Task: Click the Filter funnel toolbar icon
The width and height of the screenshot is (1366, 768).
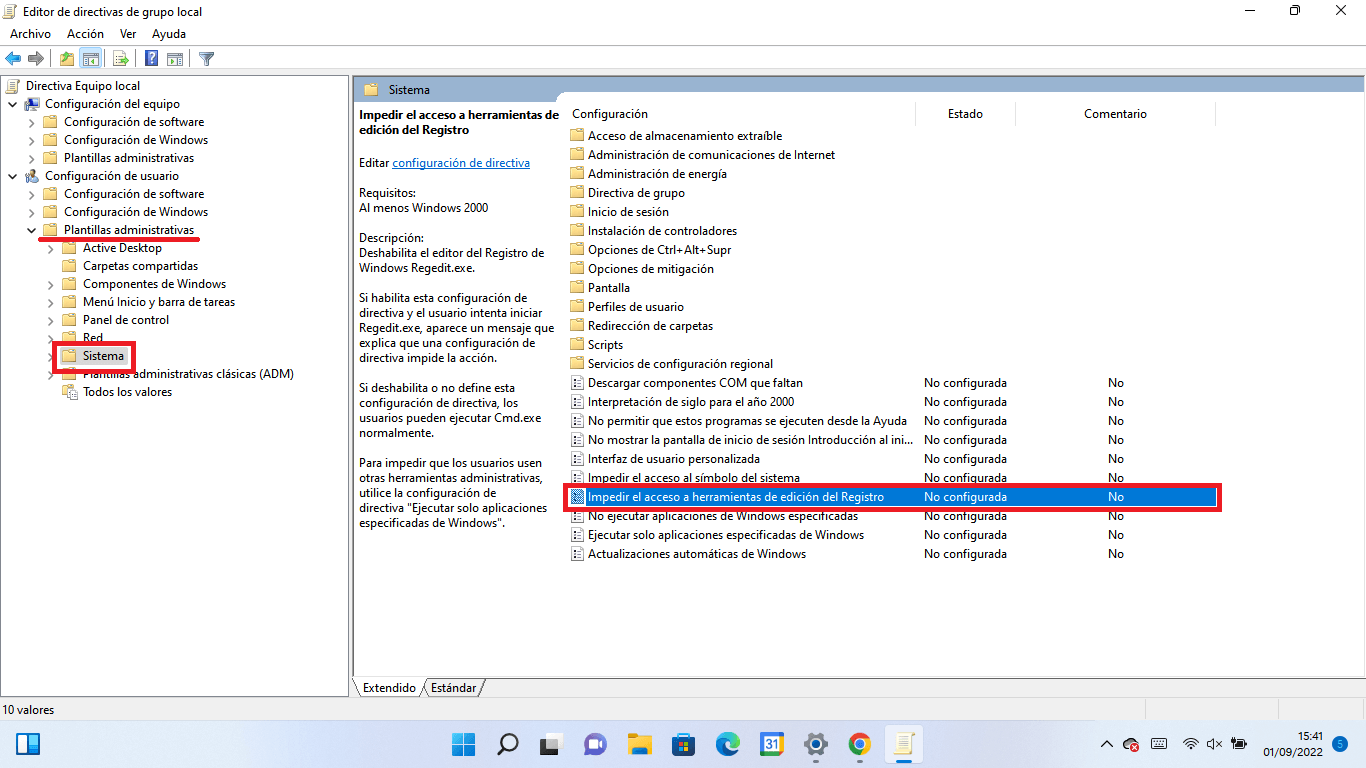Action: (207, 59)
